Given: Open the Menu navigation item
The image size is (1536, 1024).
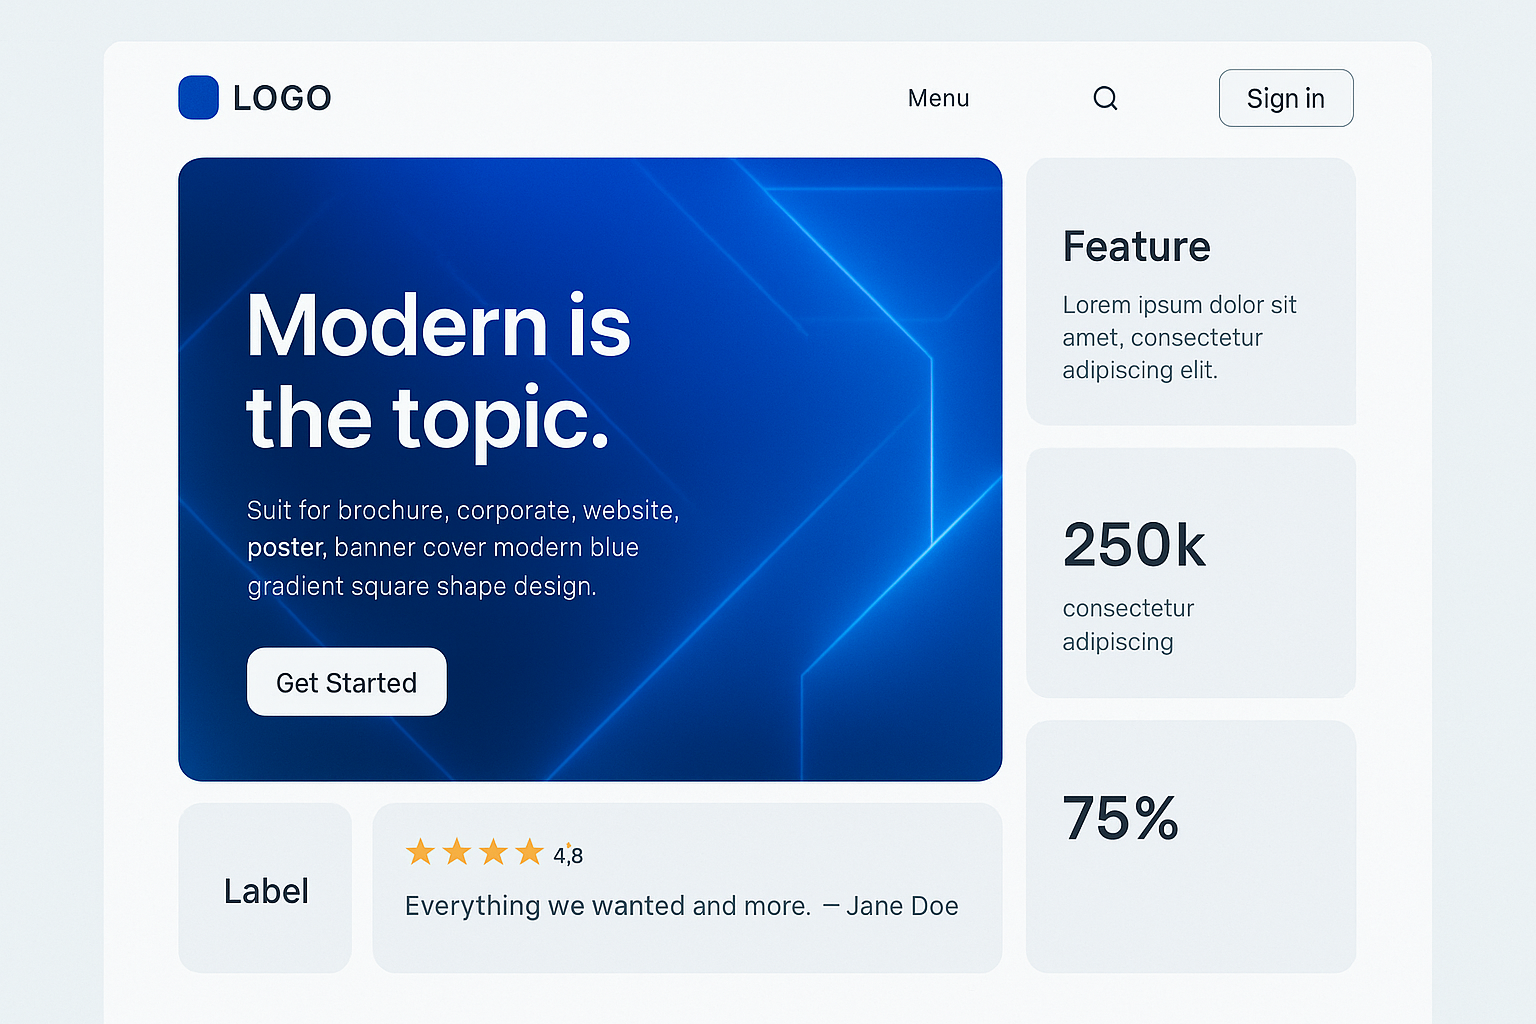Looking at the screenshot, I should (938, 98).
